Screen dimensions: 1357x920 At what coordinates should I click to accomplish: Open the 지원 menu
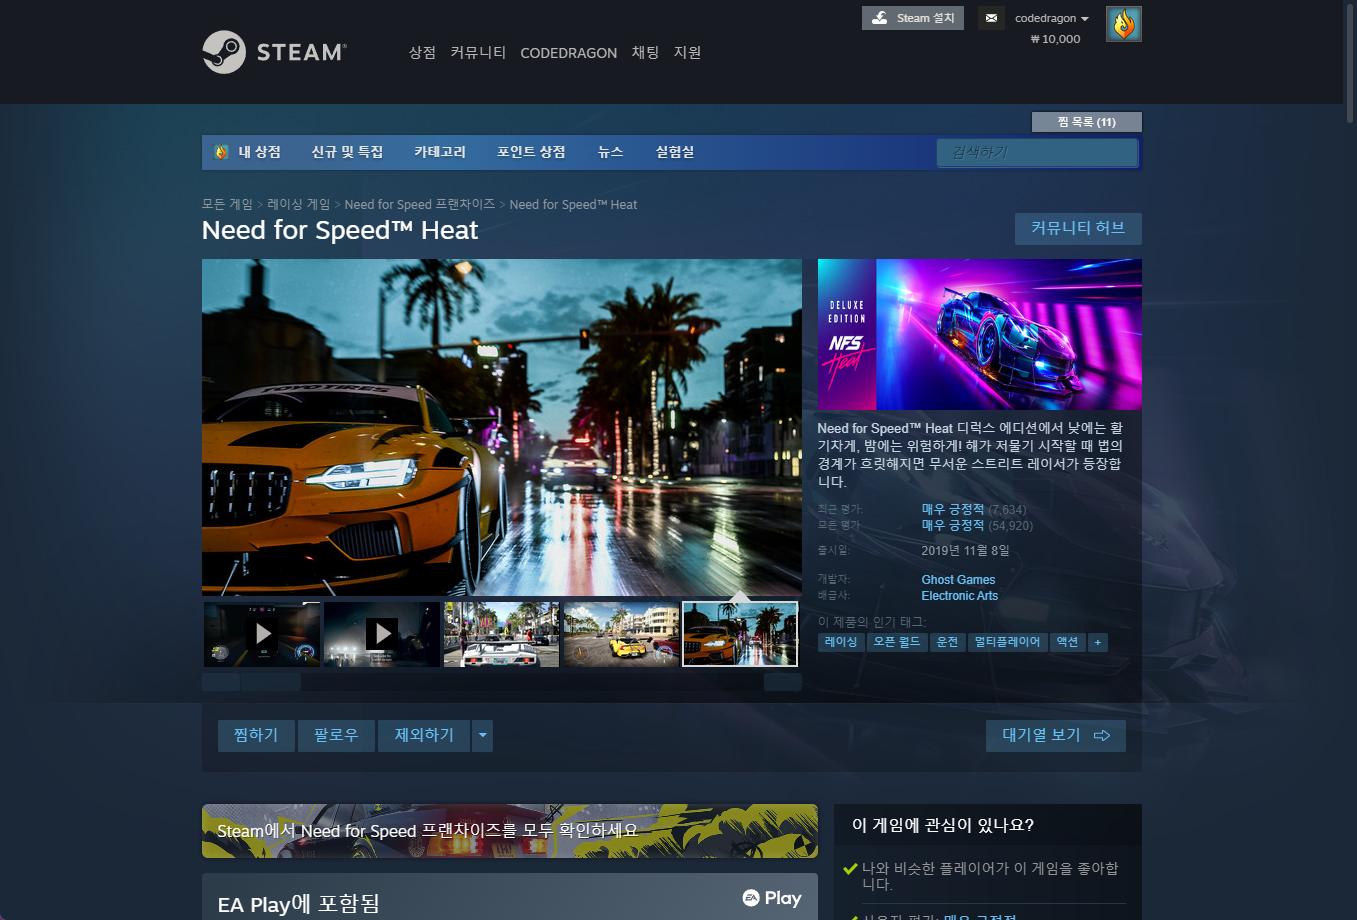click(687, 53)
